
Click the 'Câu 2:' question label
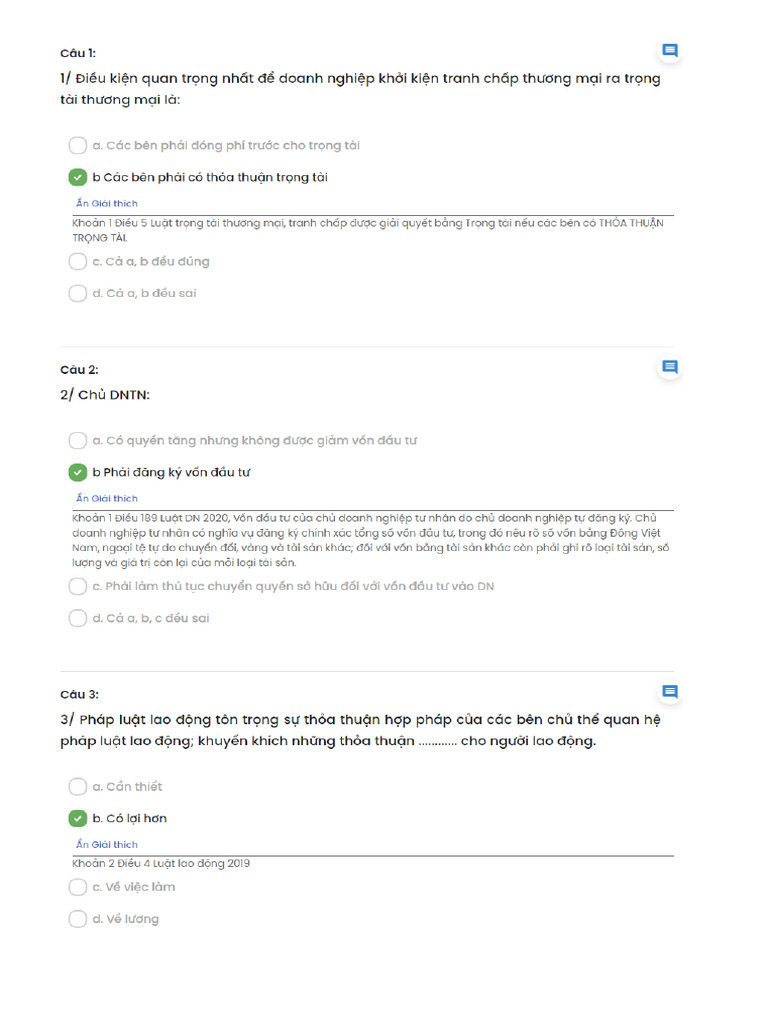coord(79,370)
